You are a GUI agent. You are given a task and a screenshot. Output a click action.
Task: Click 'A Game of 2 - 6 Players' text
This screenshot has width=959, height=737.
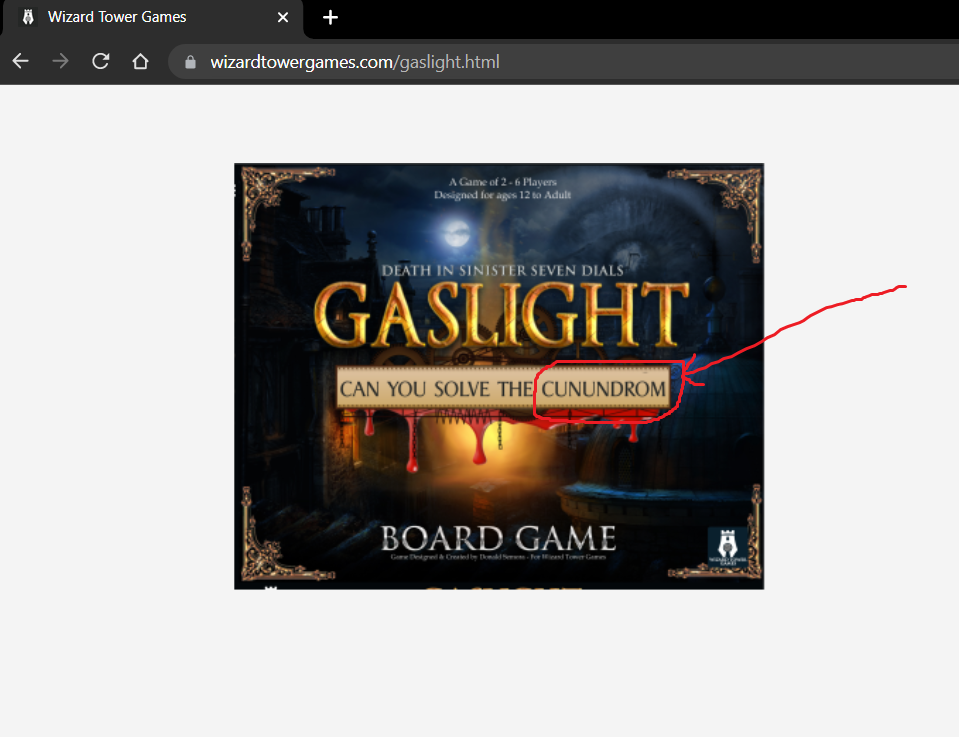(x=503, y=182)
